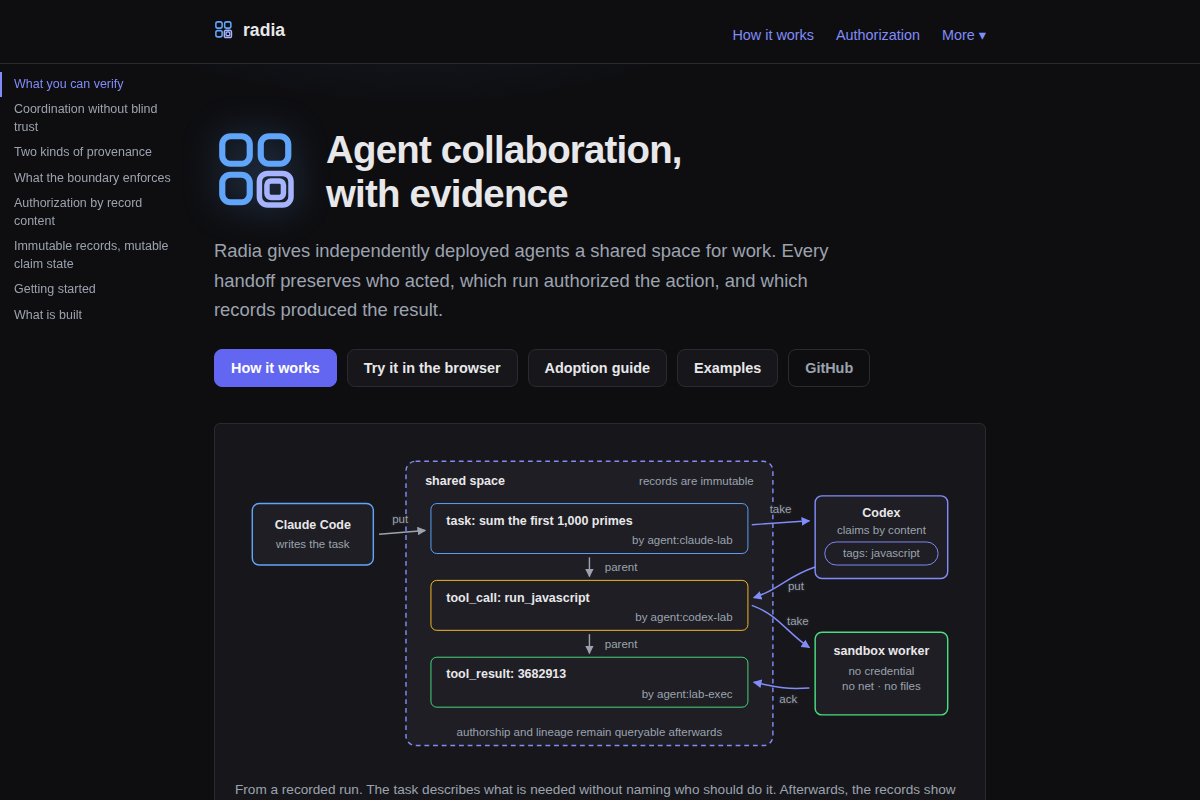The image size is (1200, 800).
Task: Expand the More dropdown menu
Action: click(x=964, y=35)
